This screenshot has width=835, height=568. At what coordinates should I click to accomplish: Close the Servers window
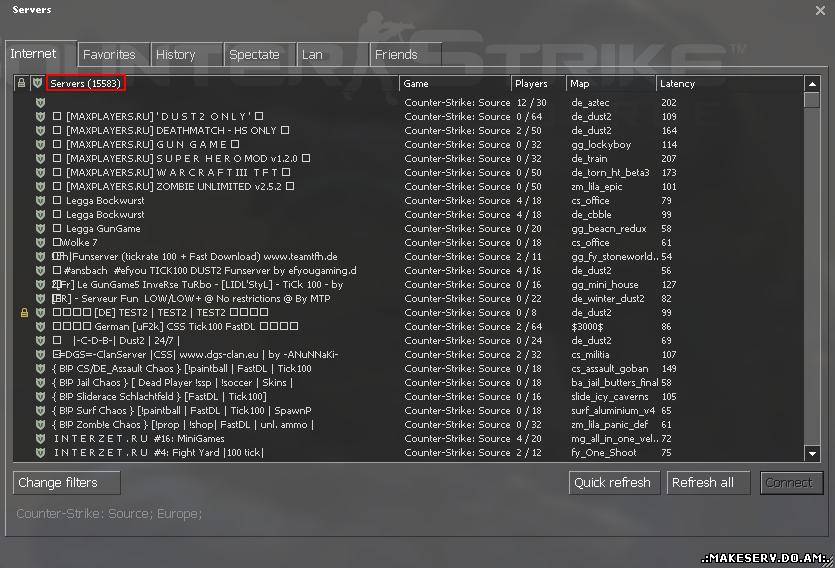(x=820, y=10)
